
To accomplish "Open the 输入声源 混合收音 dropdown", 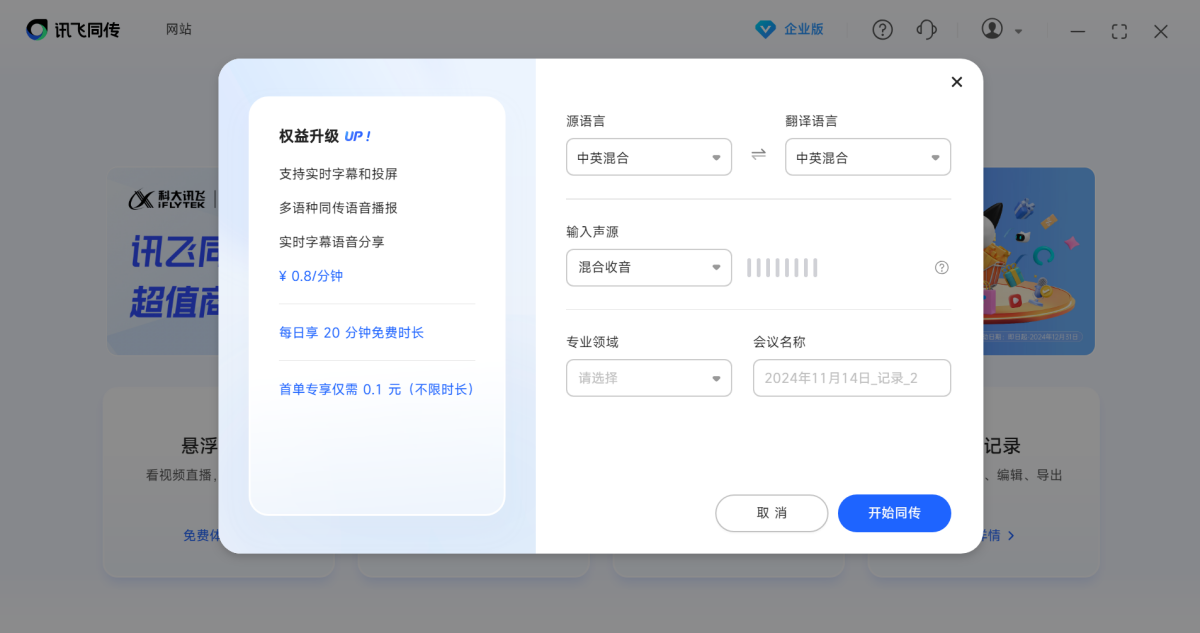I will tap(648, 267).
